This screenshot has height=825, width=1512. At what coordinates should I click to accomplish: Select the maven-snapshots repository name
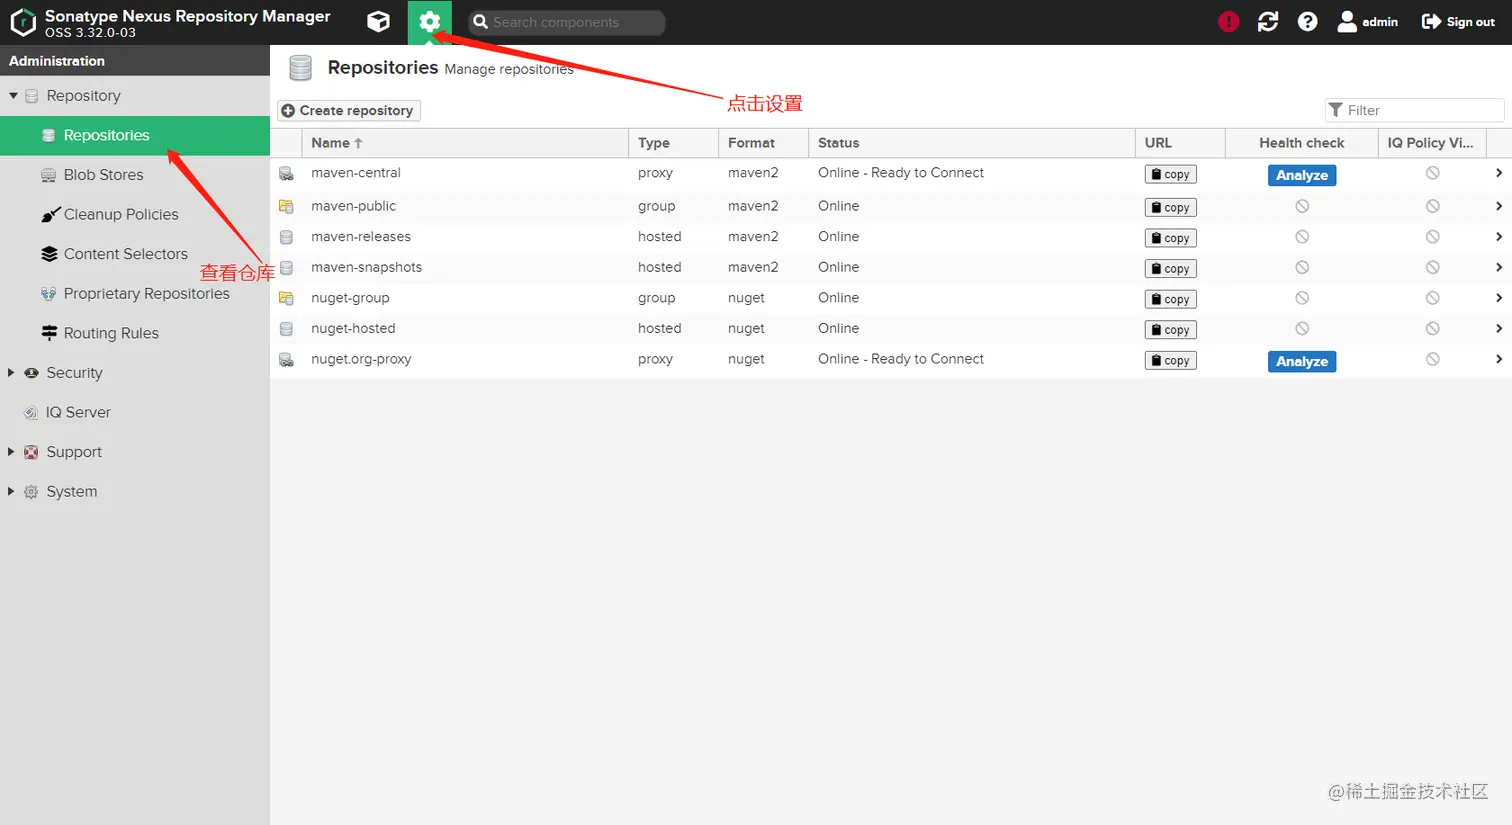coord(366,267)
